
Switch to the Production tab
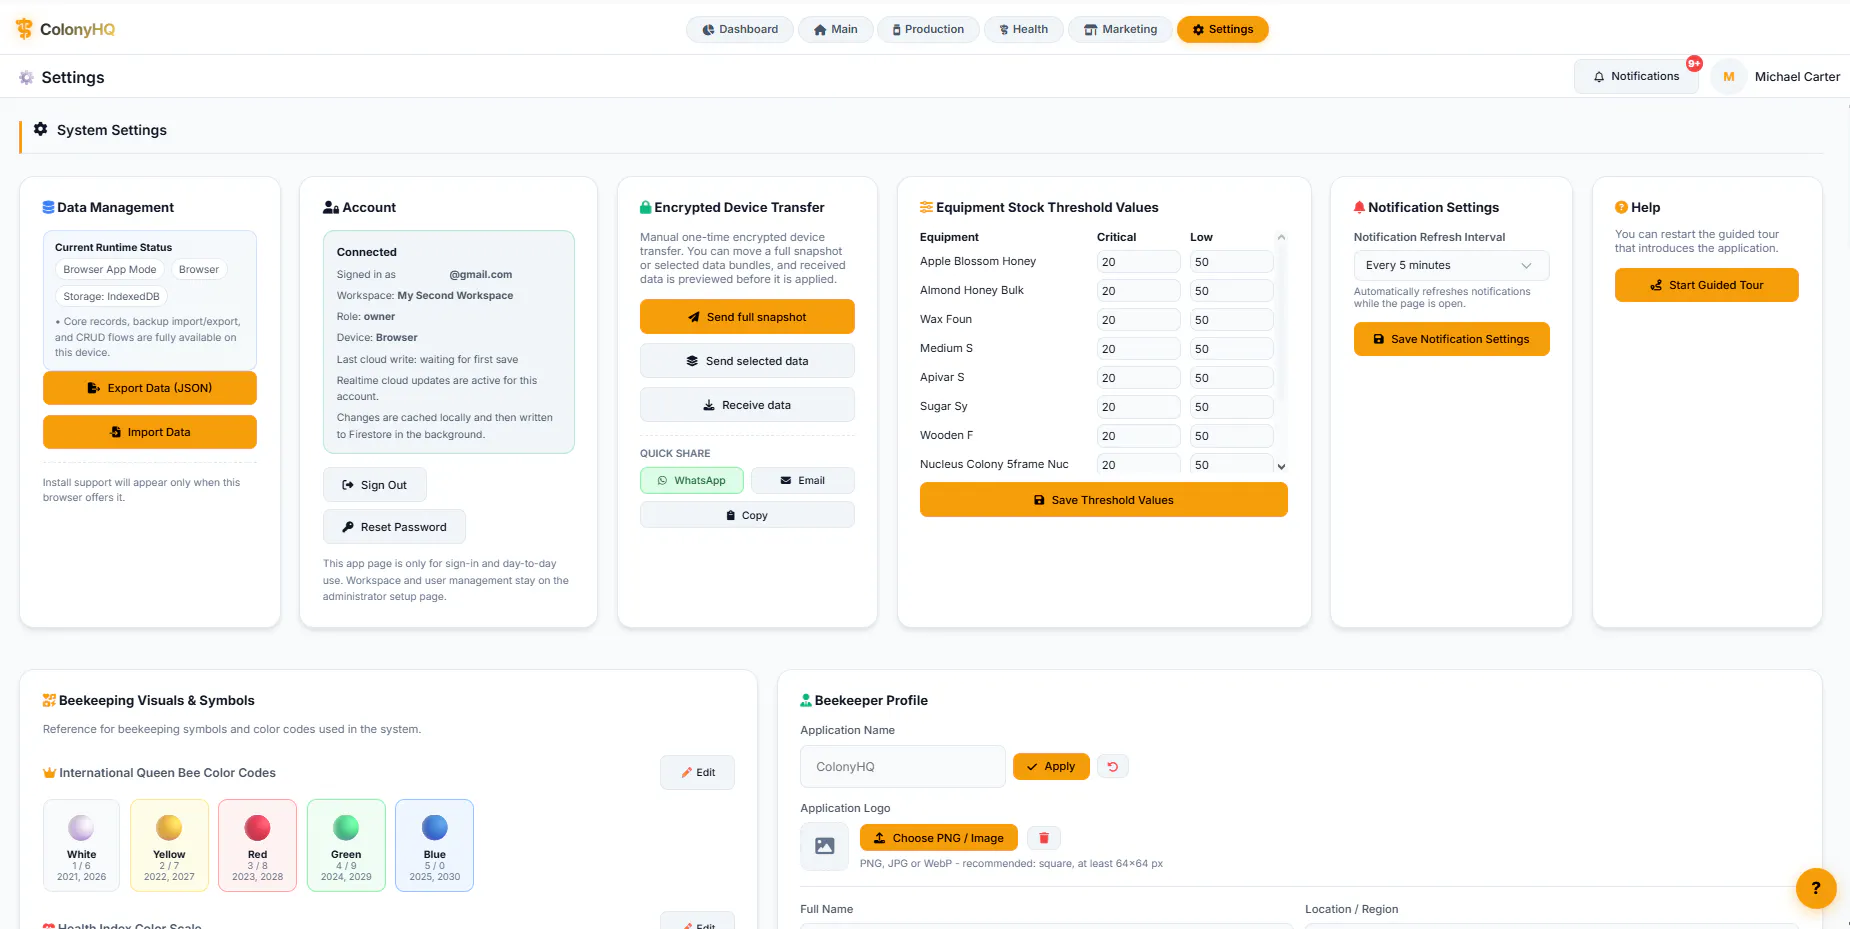(927, 29)
